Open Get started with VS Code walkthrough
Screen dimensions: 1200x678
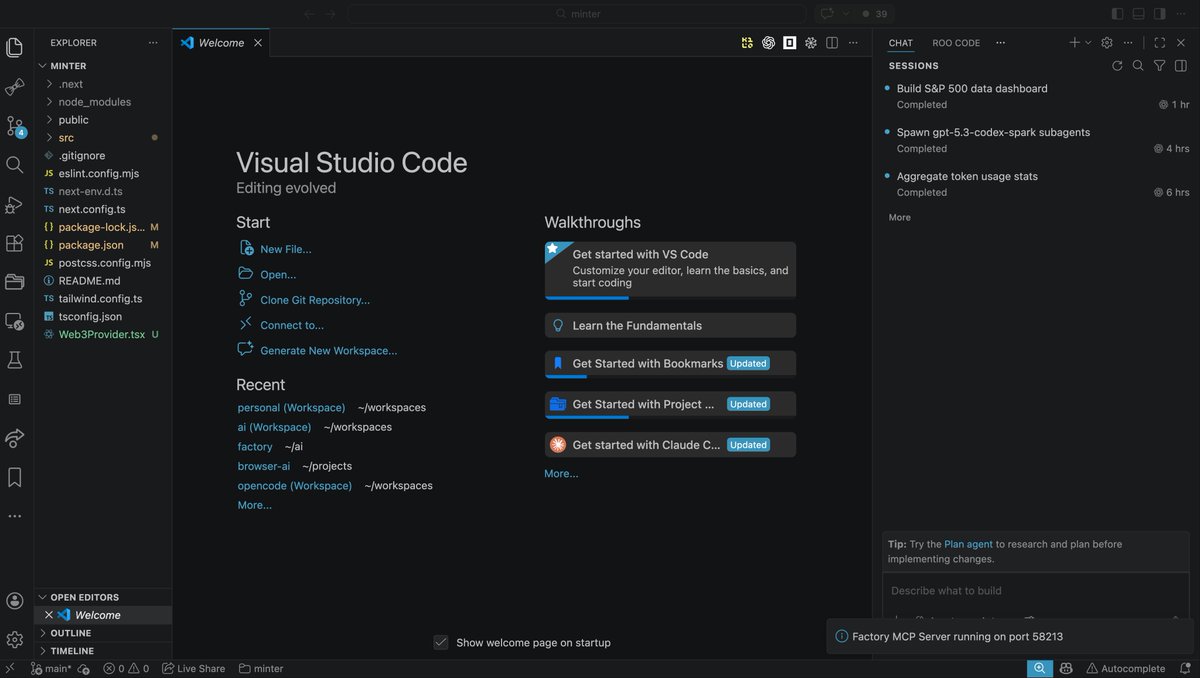(670, 270)
